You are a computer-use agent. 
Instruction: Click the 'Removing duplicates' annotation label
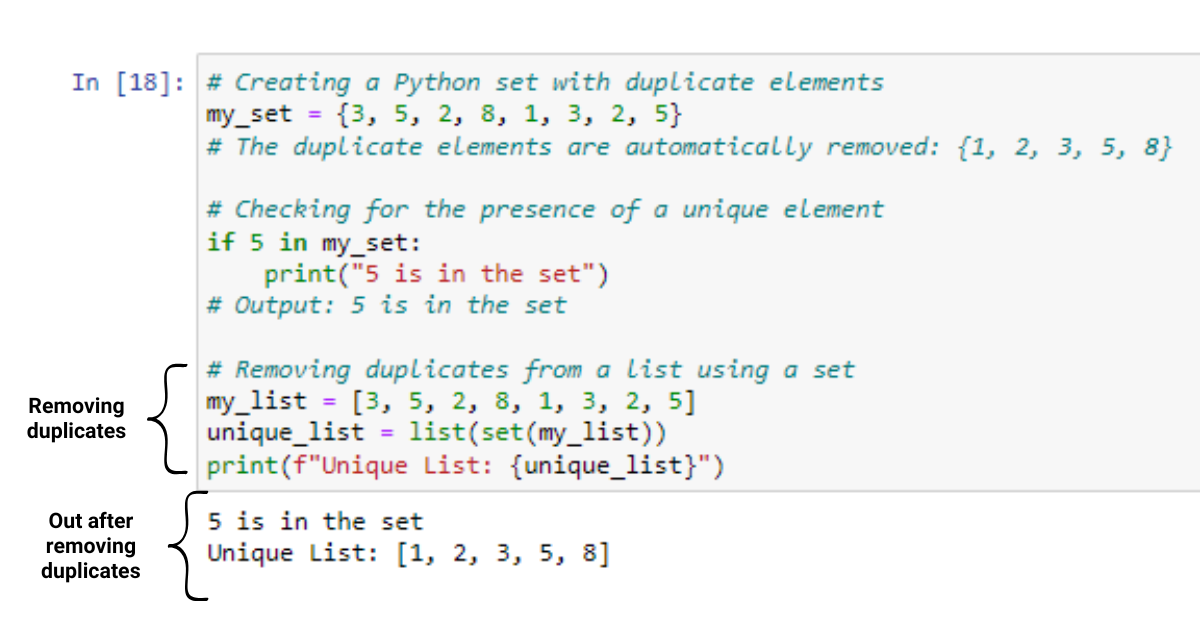coord(77,418)
